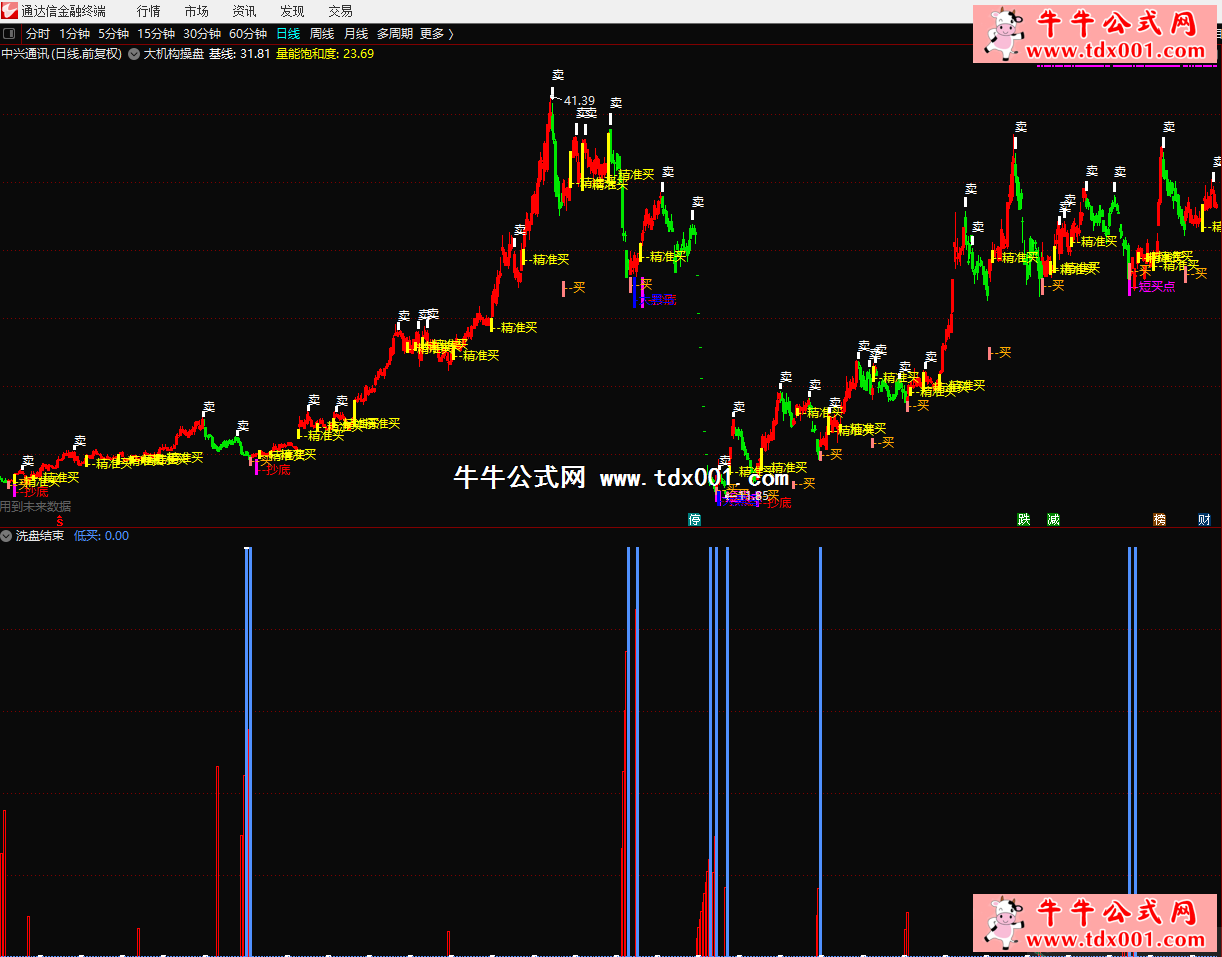Toggle the side panel icon before 分时

pos(10,33)
